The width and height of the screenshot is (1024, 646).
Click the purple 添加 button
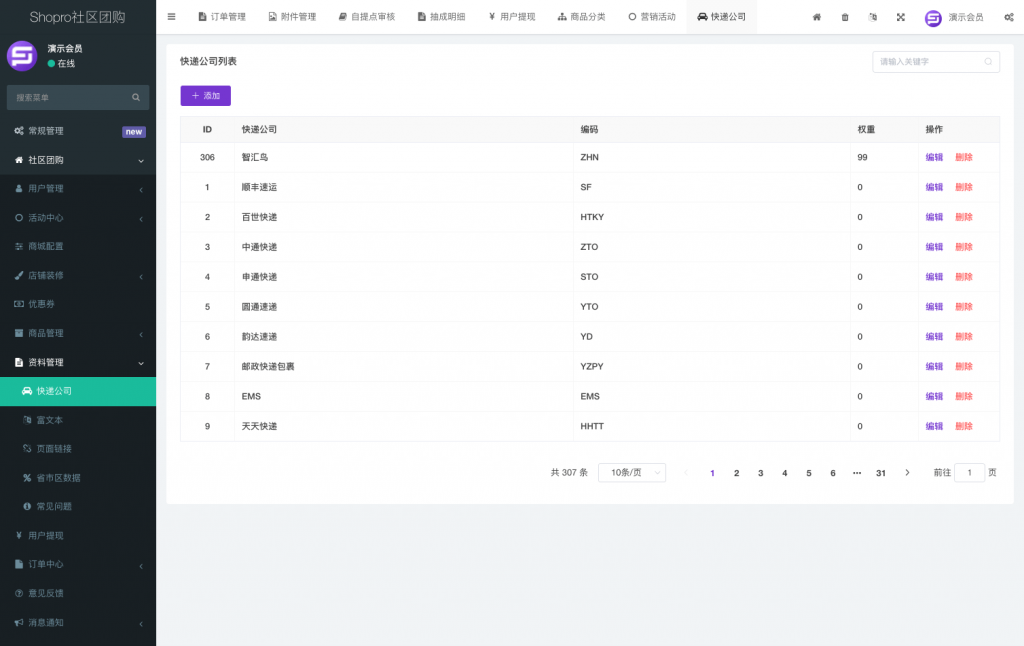tap(205, 95)
